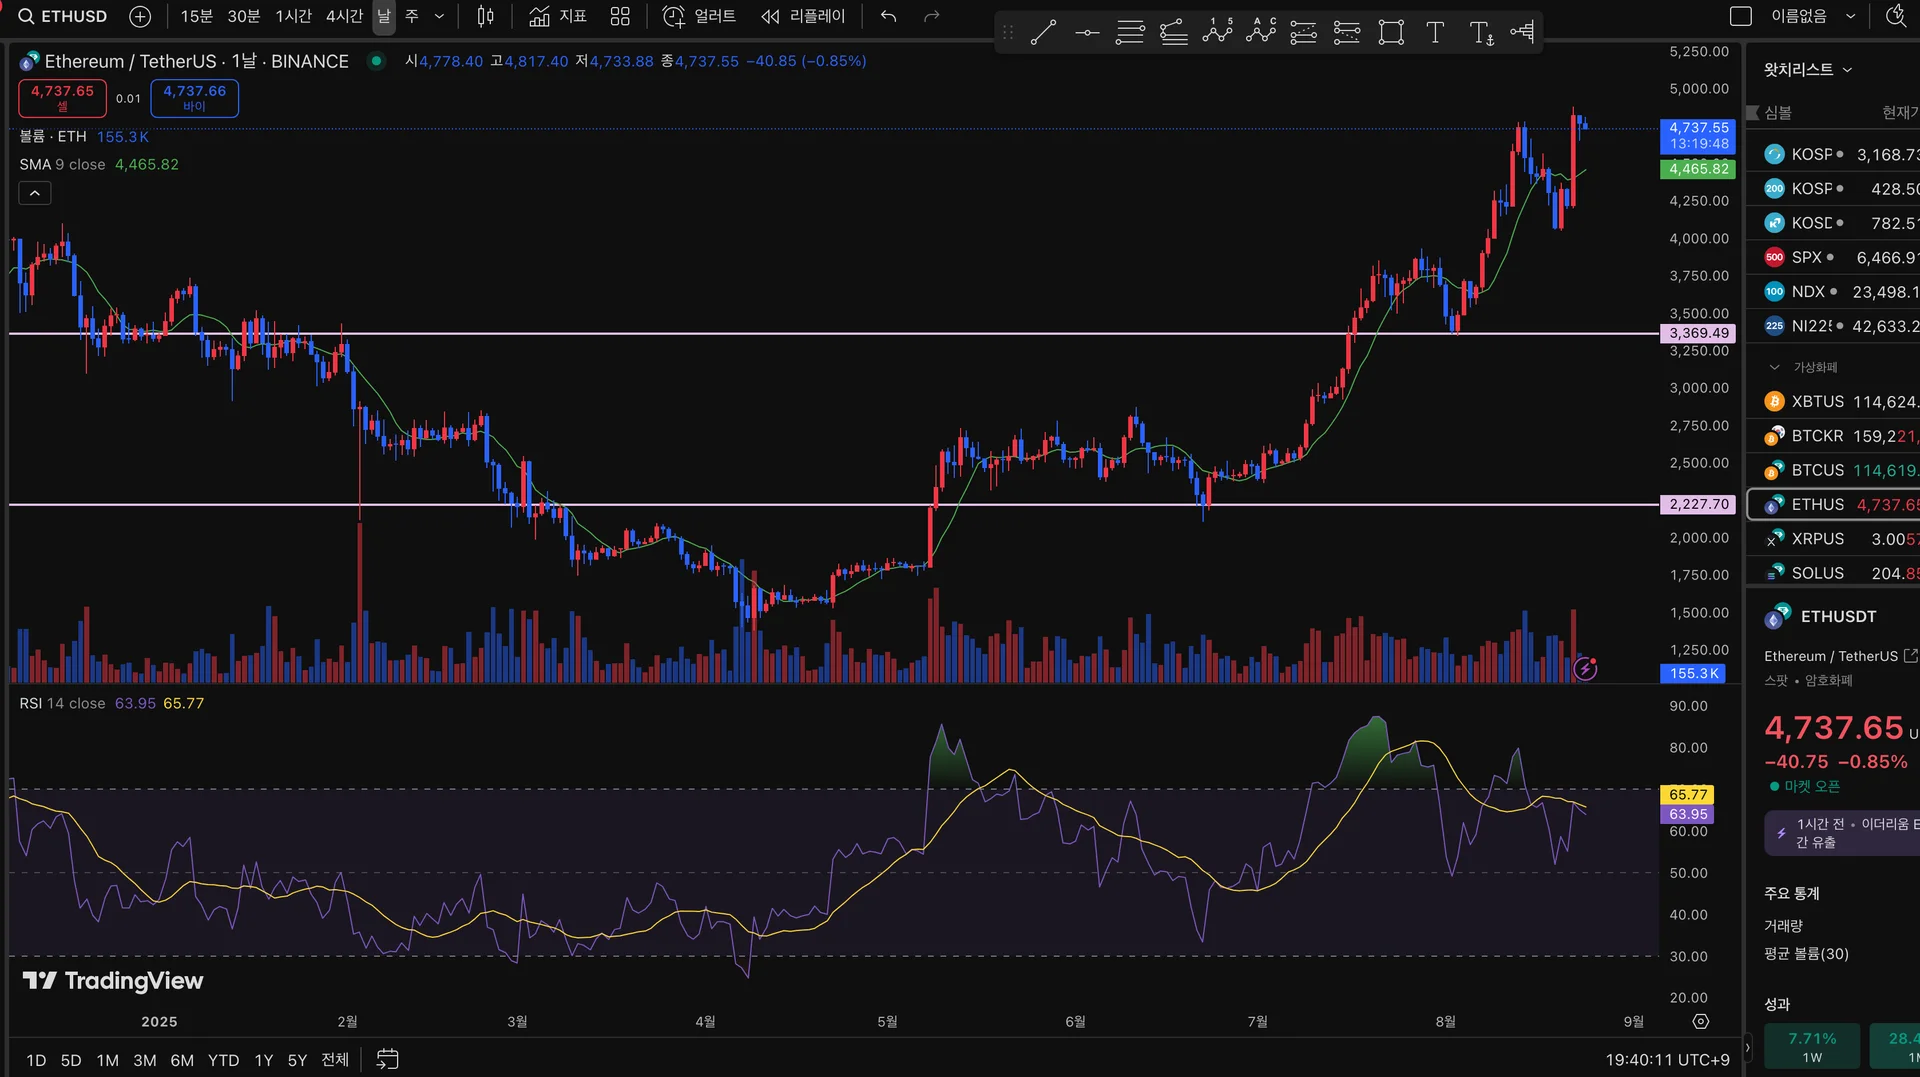Viewport: 1920px width, 1077px height.
Task: Select the long position tool
Action: click(1304, 33)
